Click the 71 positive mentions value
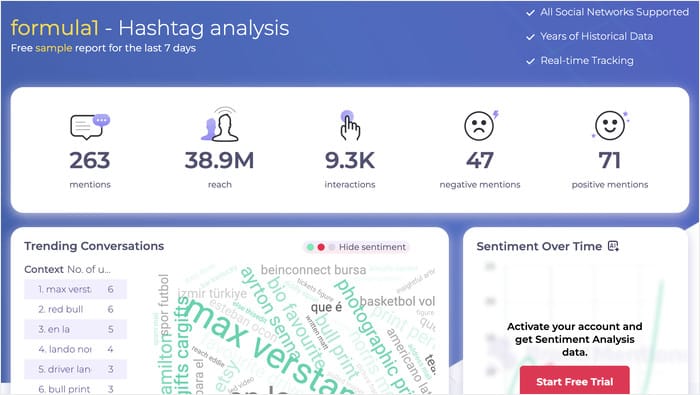 tap(610, 160)
